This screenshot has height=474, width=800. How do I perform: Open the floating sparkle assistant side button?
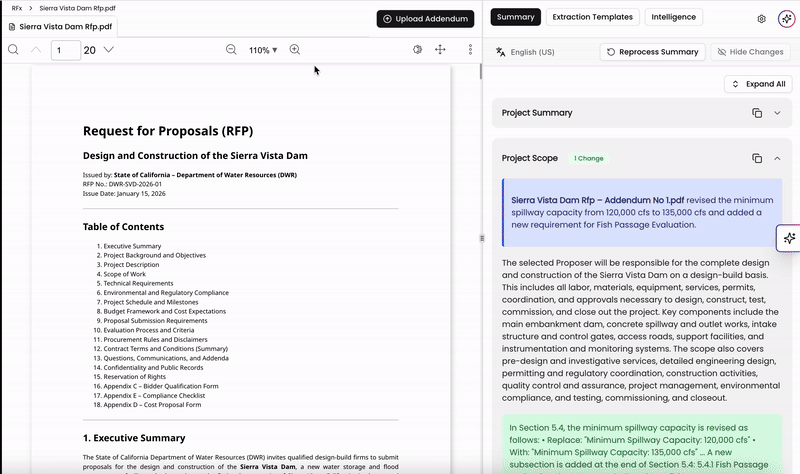[789, 238]
